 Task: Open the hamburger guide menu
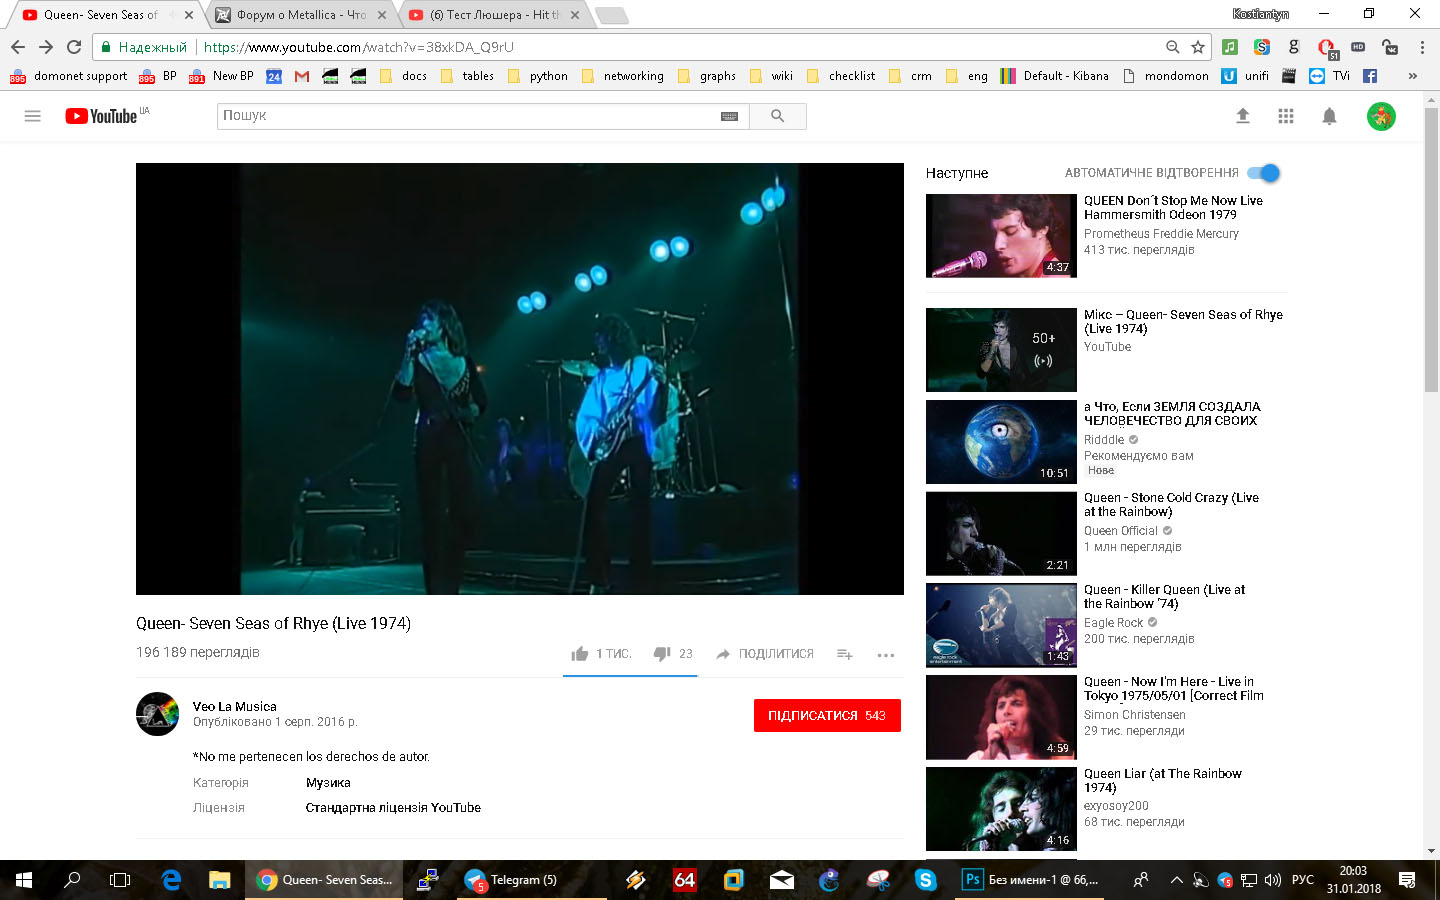point(33,116)
